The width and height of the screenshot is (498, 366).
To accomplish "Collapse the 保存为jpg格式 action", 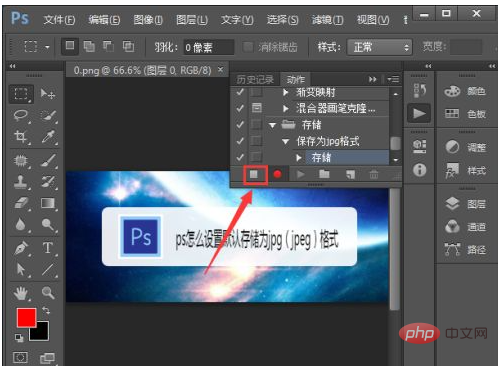I will 286,142.
